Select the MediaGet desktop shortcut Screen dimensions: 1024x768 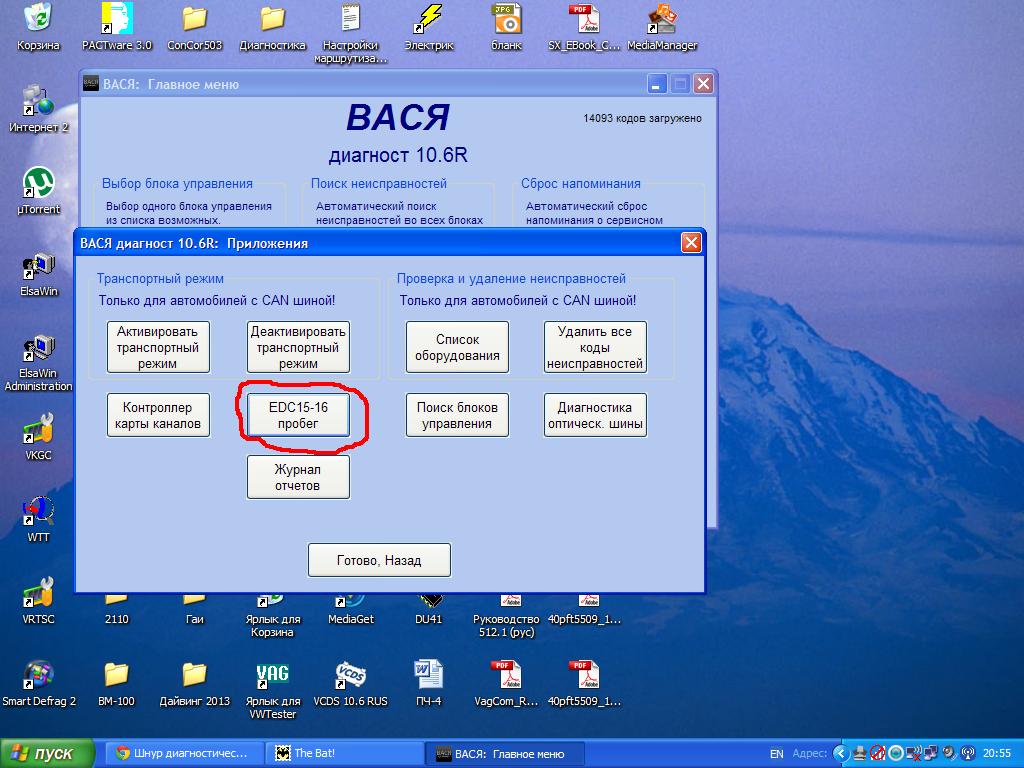tap(351, 609)
